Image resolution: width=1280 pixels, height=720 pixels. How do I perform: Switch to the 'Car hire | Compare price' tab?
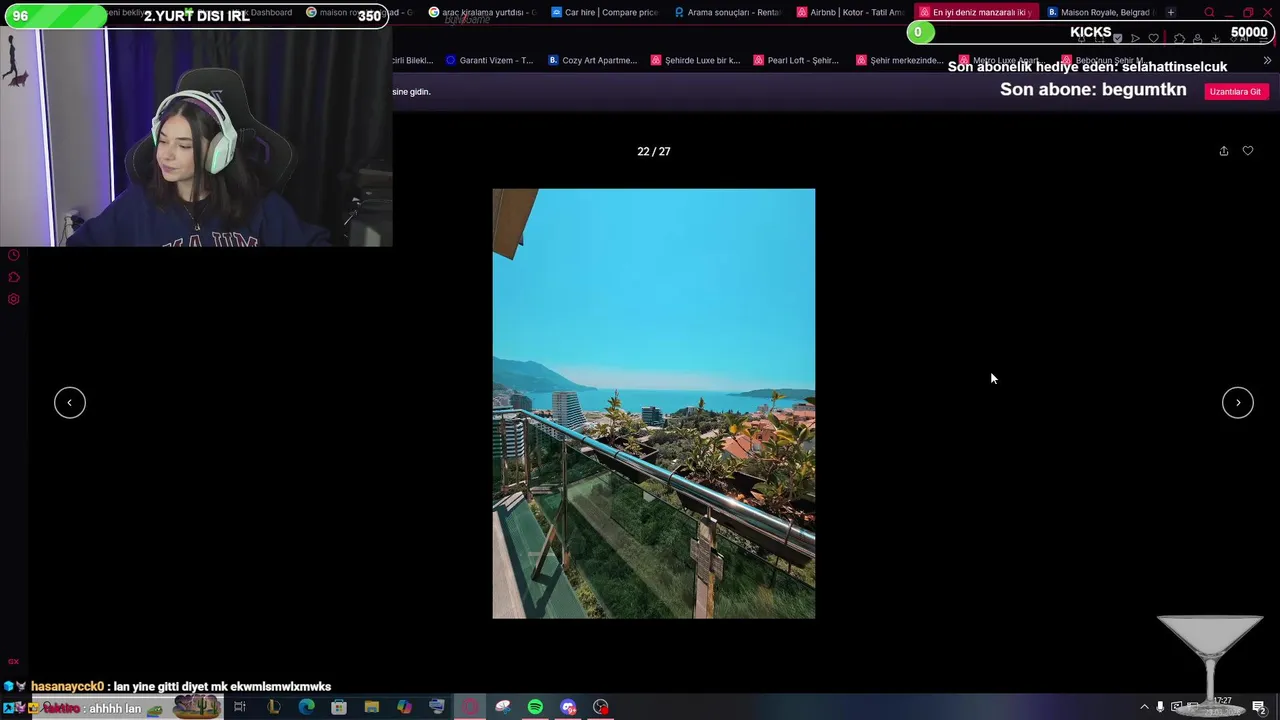tap(605, 12)
